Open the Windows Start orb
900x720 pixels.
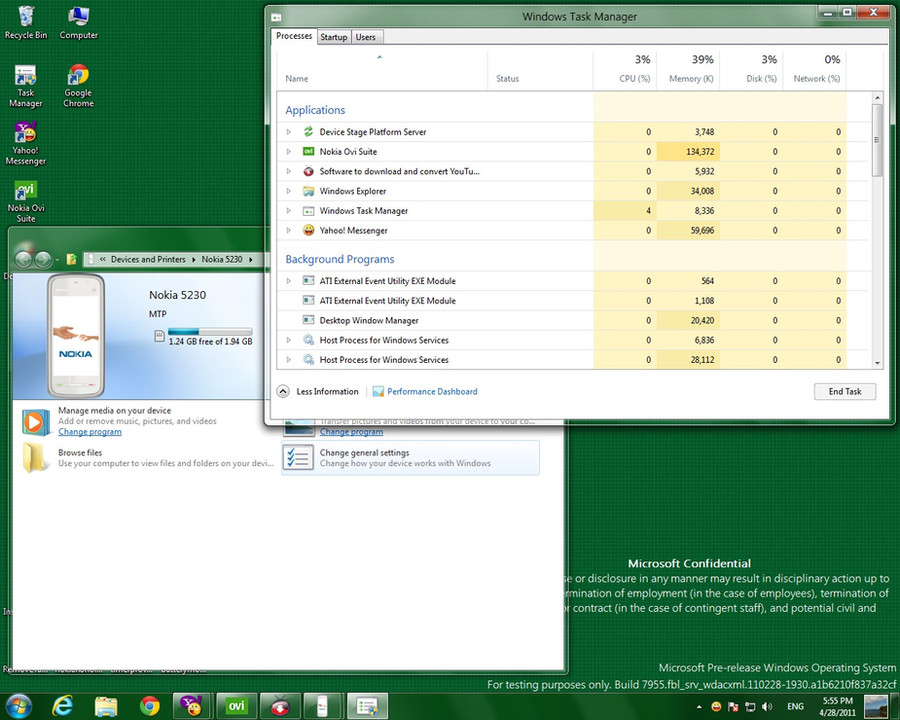(x=18, y=706)
